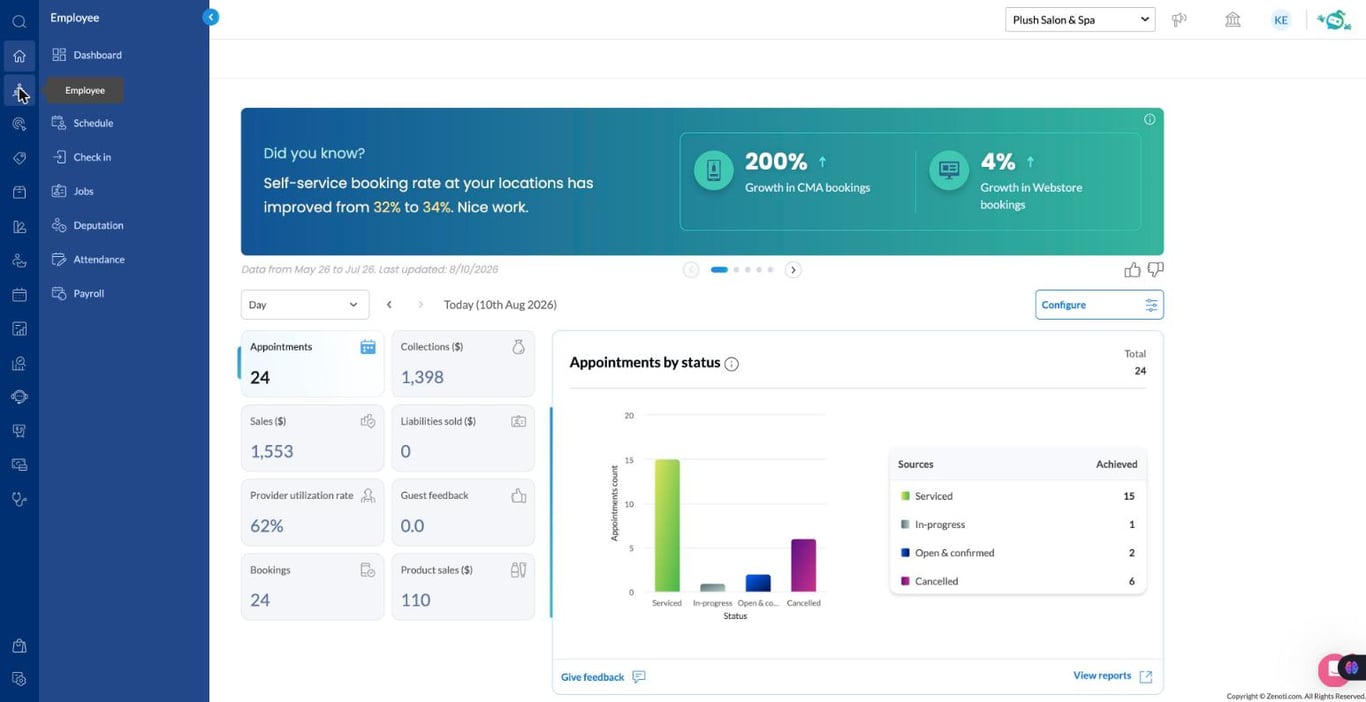
Task: Open the Day period dropdown
Action: point(305,305)
